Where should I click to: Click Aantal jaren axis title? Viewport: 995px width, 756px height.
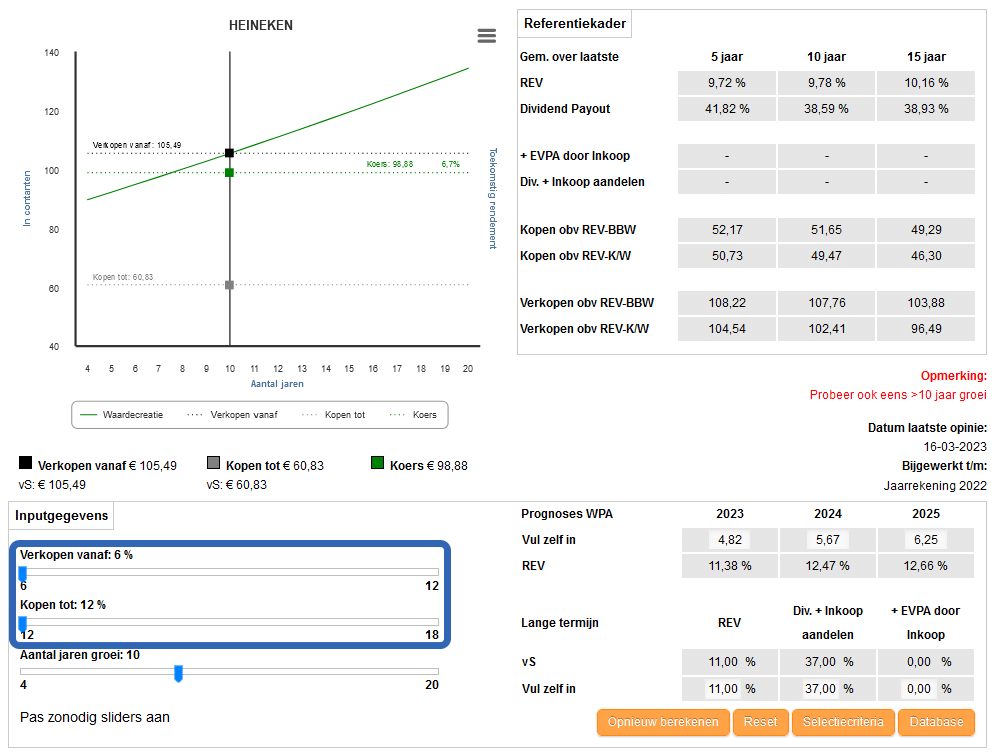[277, 384]
